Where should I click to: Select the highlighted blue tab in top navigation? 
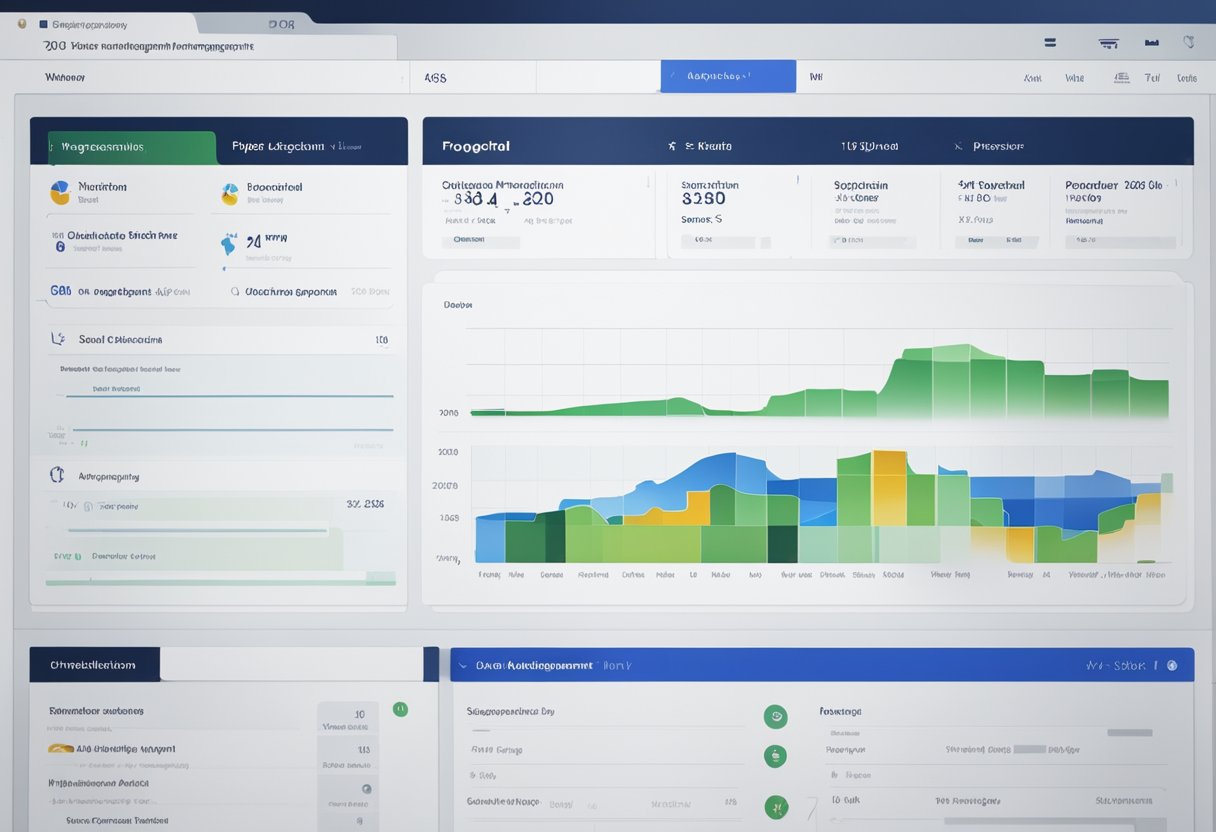727,76
